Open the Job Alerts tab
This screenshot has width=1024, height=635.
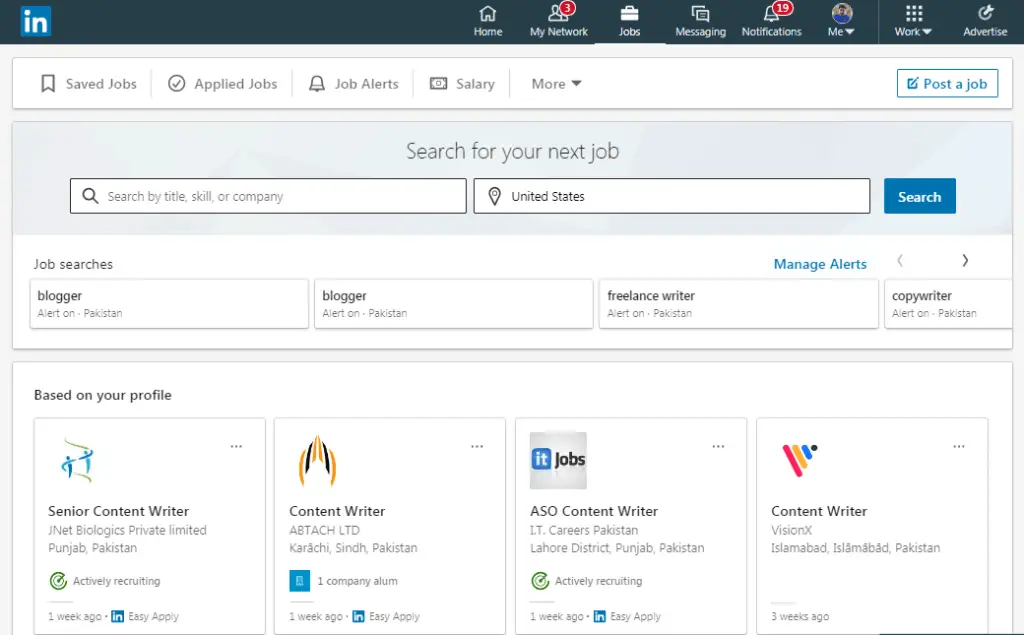coord(353,84)
